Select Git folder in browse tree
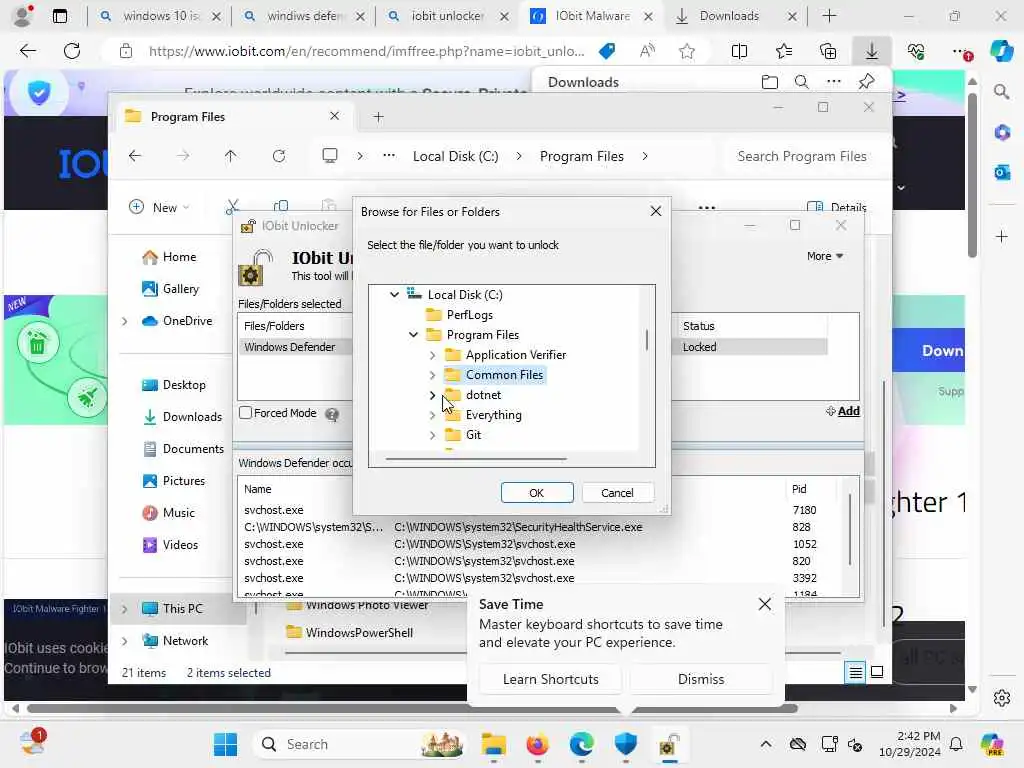Screen dimensions: 1024x768 point(473,435)
